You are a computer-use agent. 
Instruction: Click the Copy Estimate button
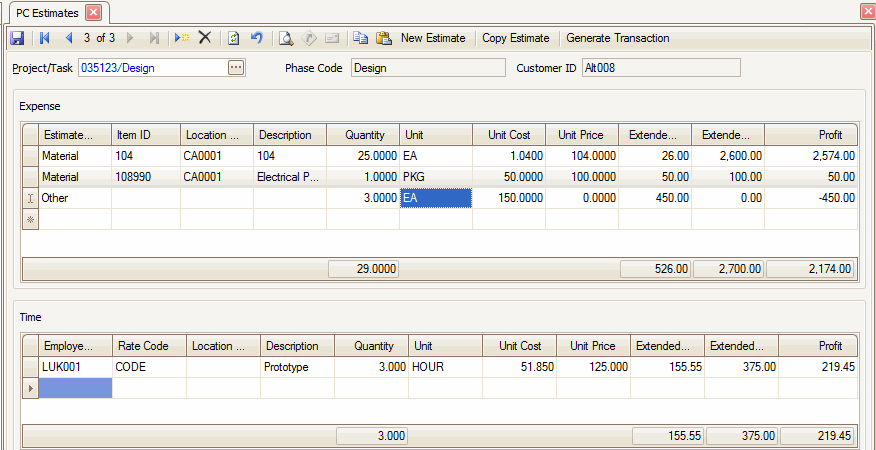(x=515, y=38)
